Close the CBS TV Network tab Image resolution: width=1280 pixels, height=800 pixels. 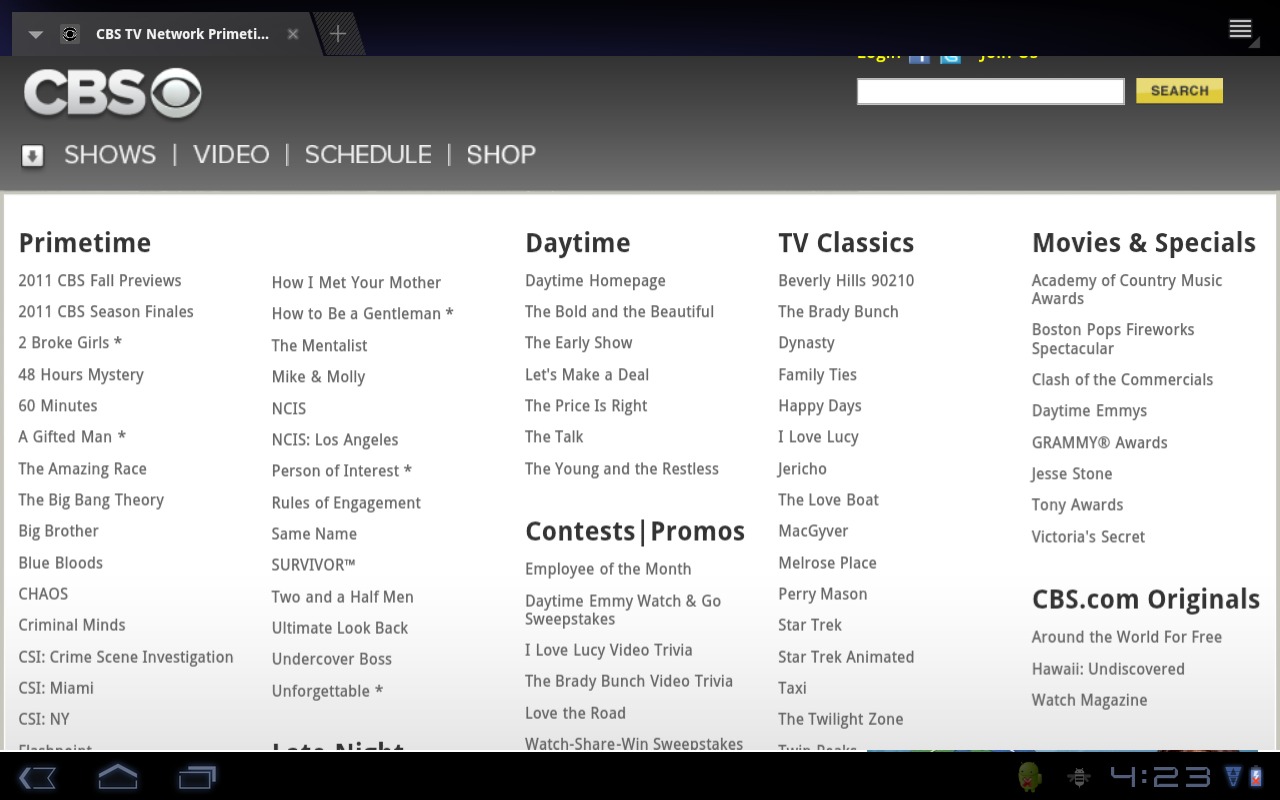click(293, 34)
